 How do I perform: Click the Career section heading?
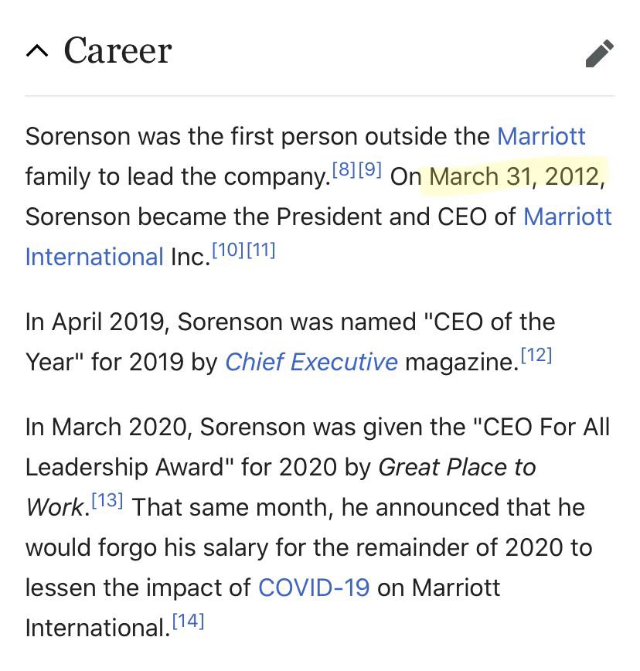point(118,51)
